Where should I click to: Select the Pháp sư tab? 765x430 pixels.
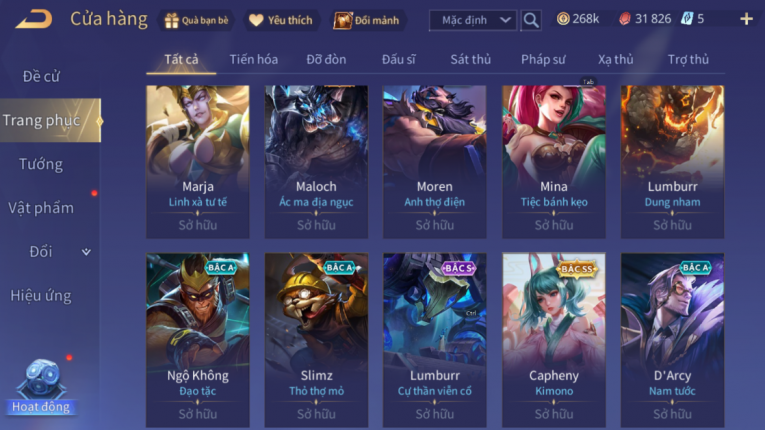coord(543,60)
